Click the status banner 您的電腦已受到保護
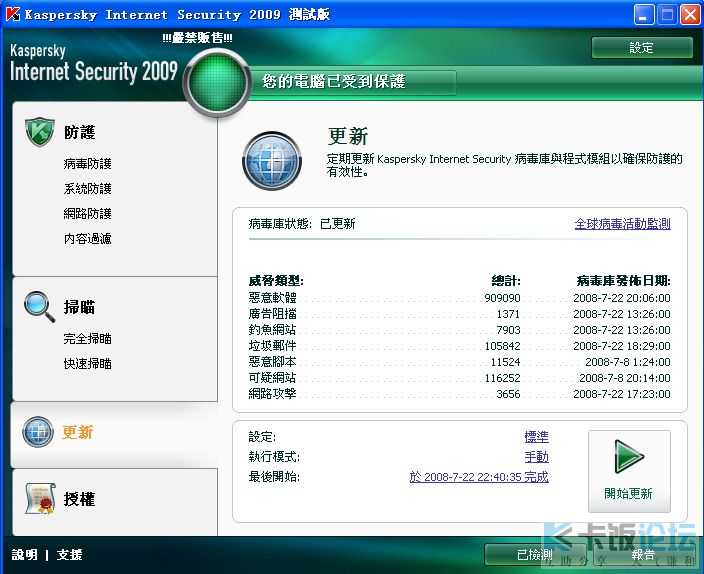This screenshot has height=574, width=704. click(x=334, y=81)
